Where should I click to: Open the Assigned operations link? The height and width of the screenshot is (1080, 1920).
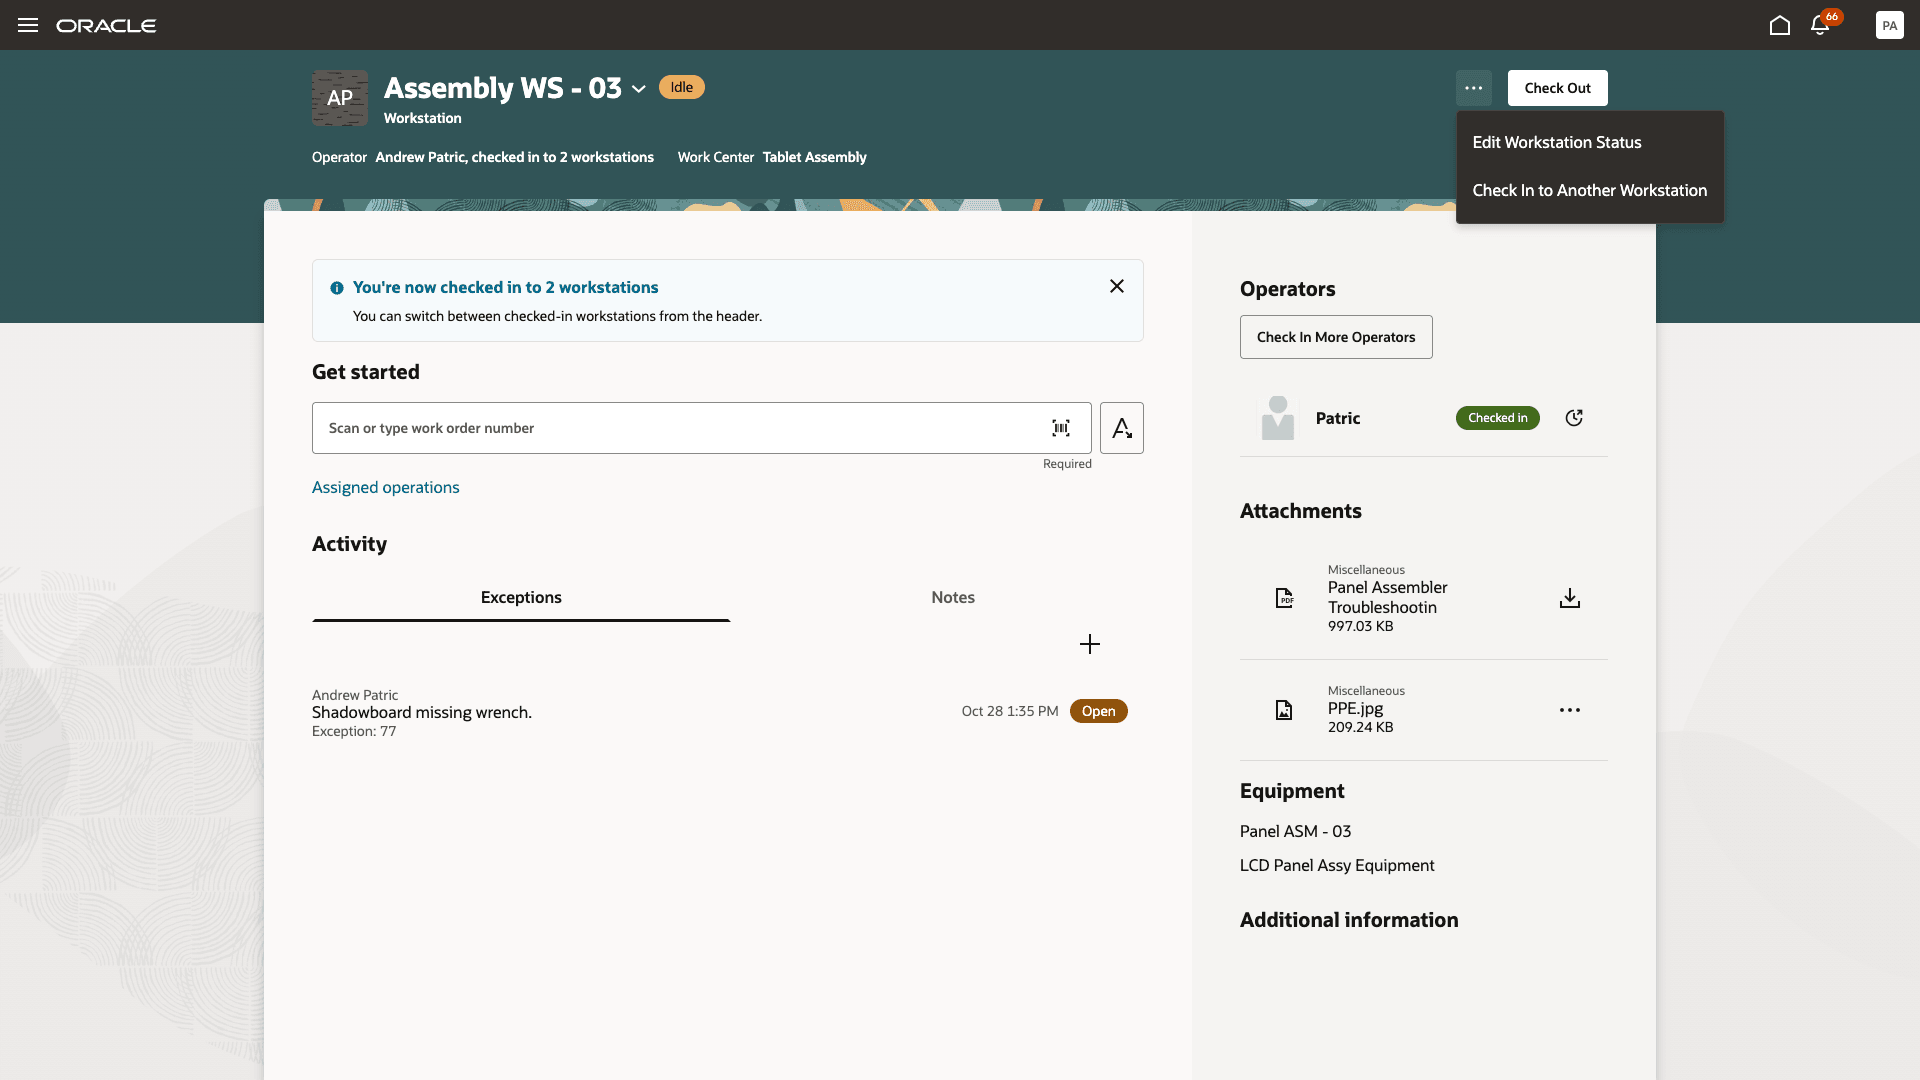[385, 487]
